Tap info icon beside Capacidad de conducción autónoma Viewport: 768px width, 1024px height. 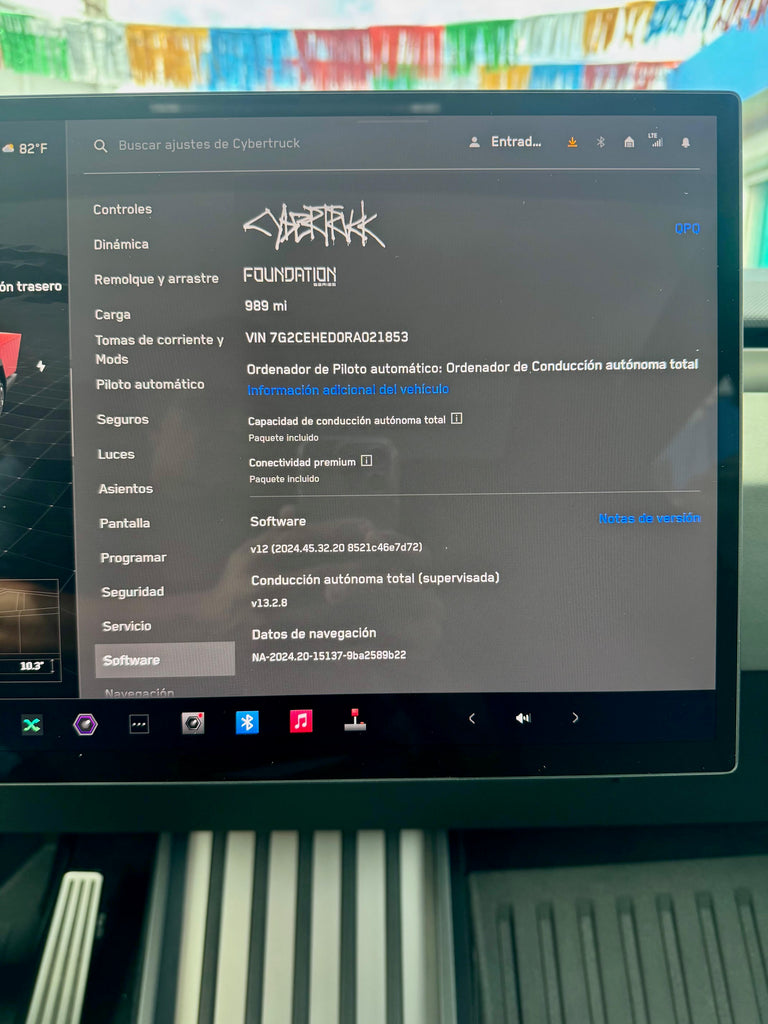click(x=456, y=419)
